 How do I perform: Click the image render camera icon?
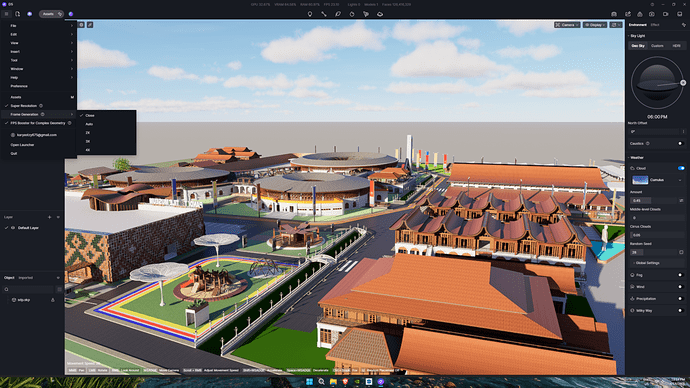tap(652, 14)
